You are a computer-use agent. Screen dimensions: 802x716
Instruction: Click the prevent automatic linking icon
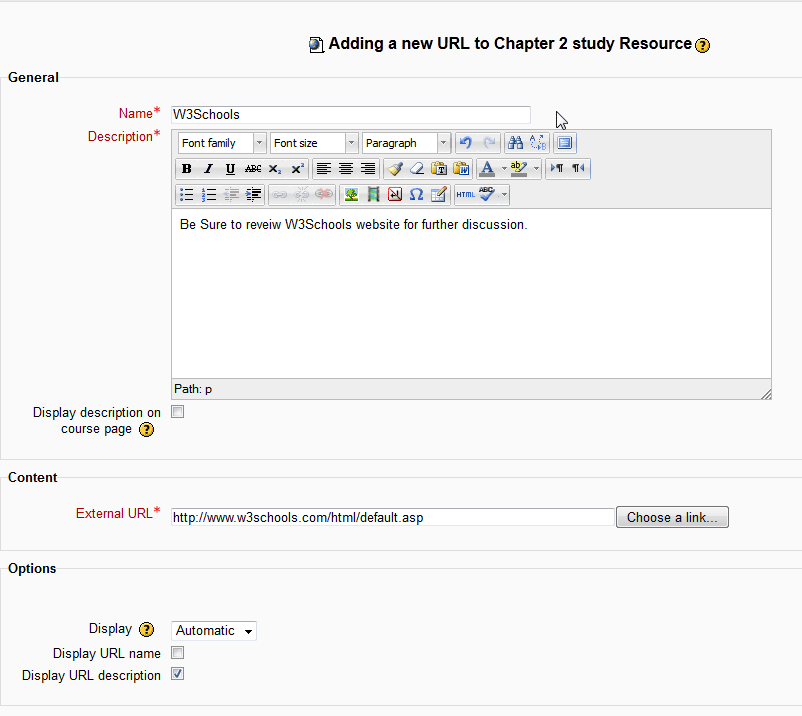click(324, 195)
